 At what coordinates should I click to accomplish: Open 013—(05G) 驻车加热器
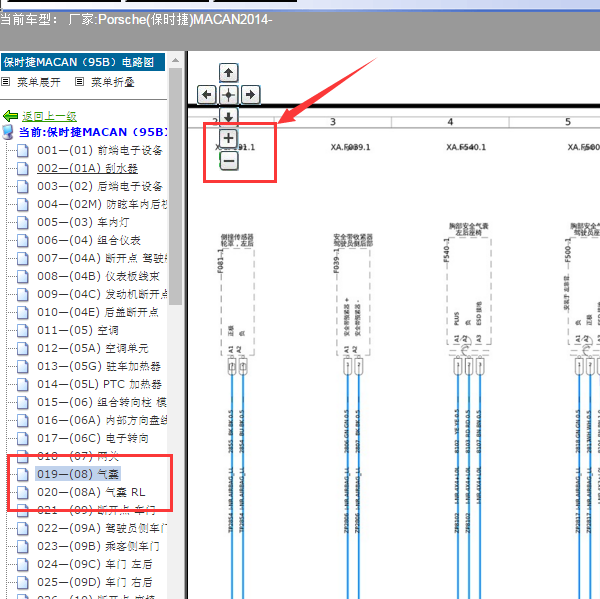(x=99, y=366)
